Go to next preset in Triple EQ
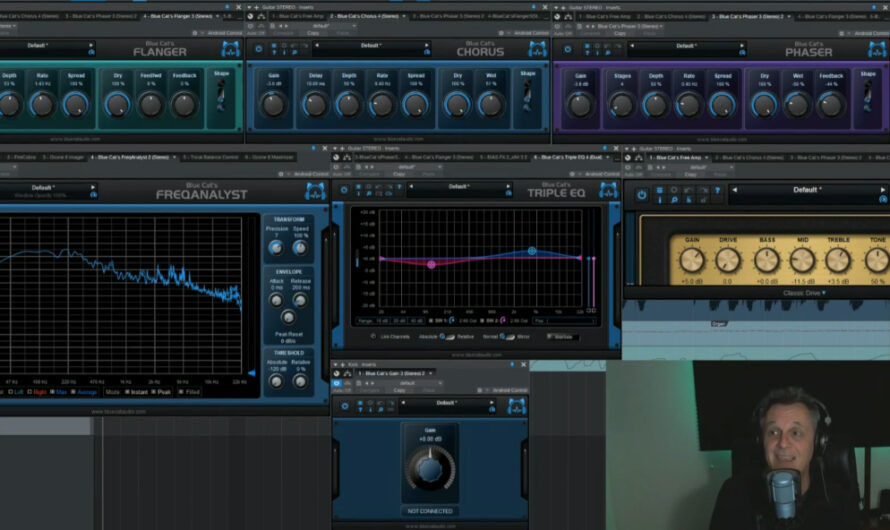 point(508,186)
